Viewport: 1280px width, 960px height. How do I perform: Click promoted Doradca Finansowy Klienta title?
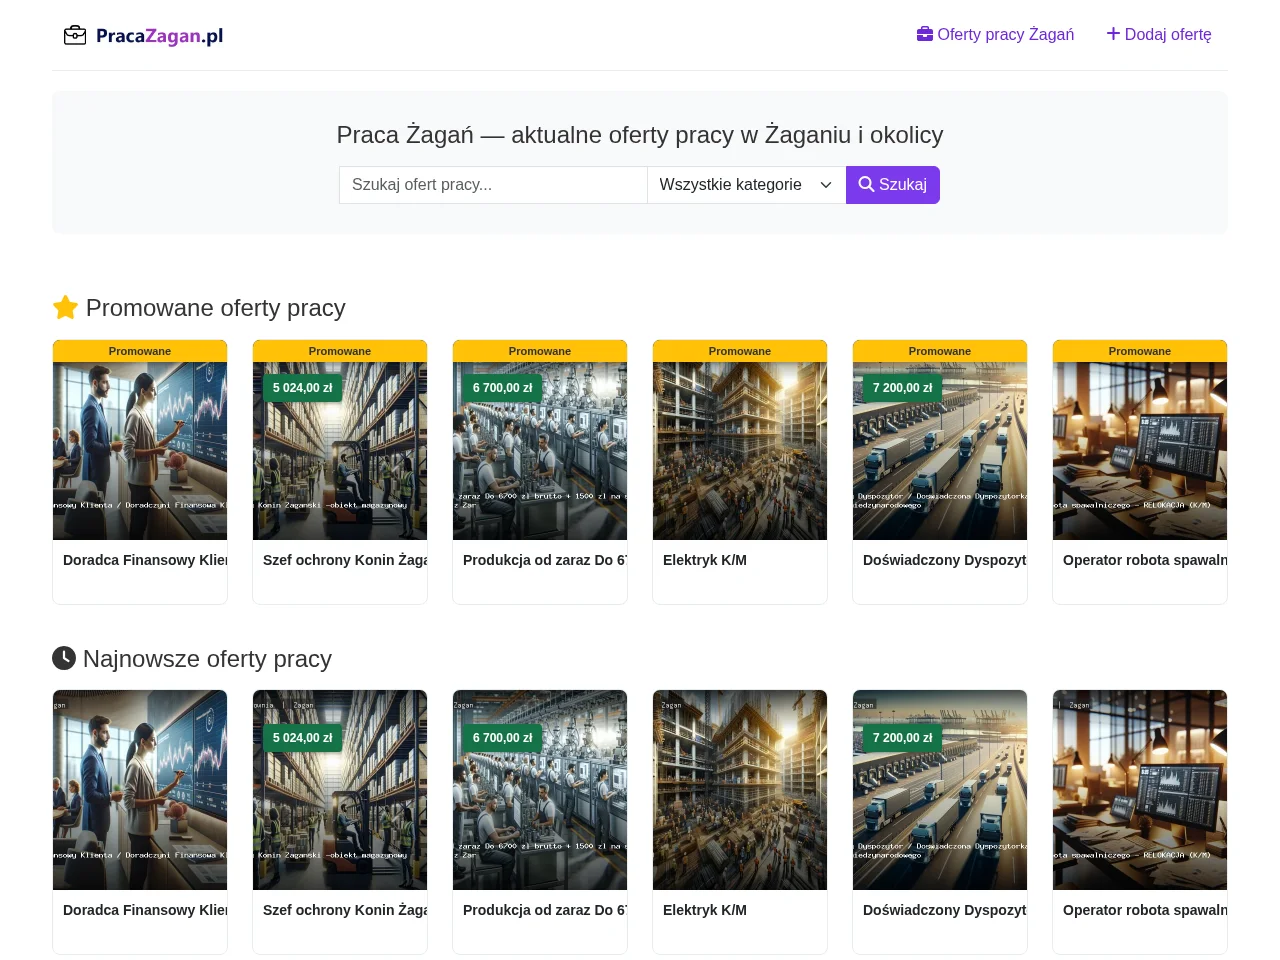pos(145,560)
